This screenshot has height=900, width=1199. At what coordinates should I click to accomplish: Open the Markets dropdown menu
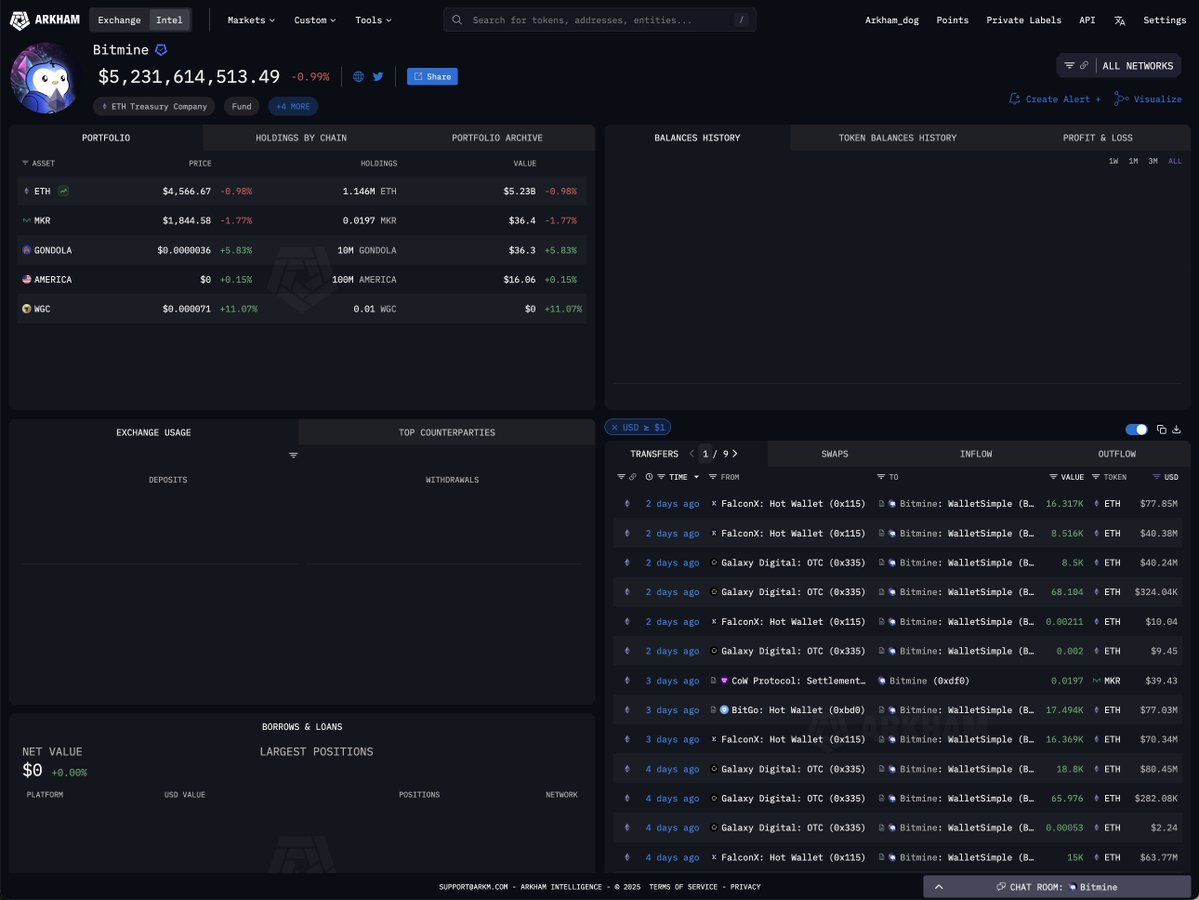click(251, 20)
